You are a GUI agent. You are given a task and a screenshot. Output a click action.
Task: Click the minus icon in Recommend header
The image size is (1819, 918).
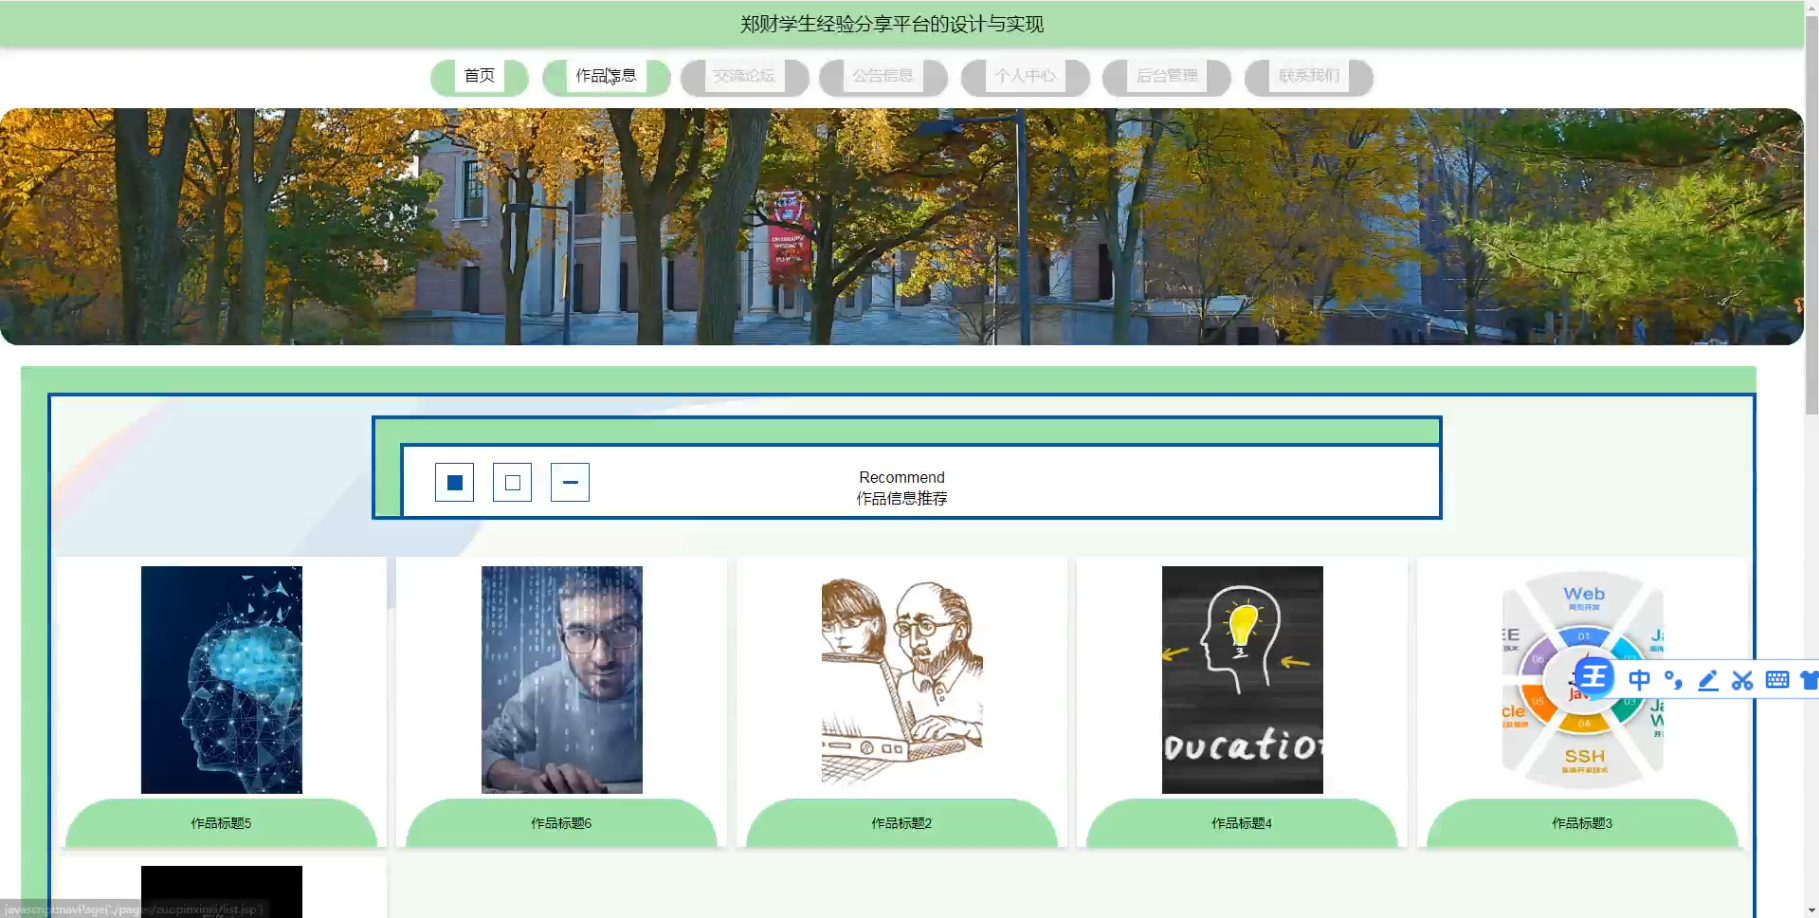coord(570,483)
